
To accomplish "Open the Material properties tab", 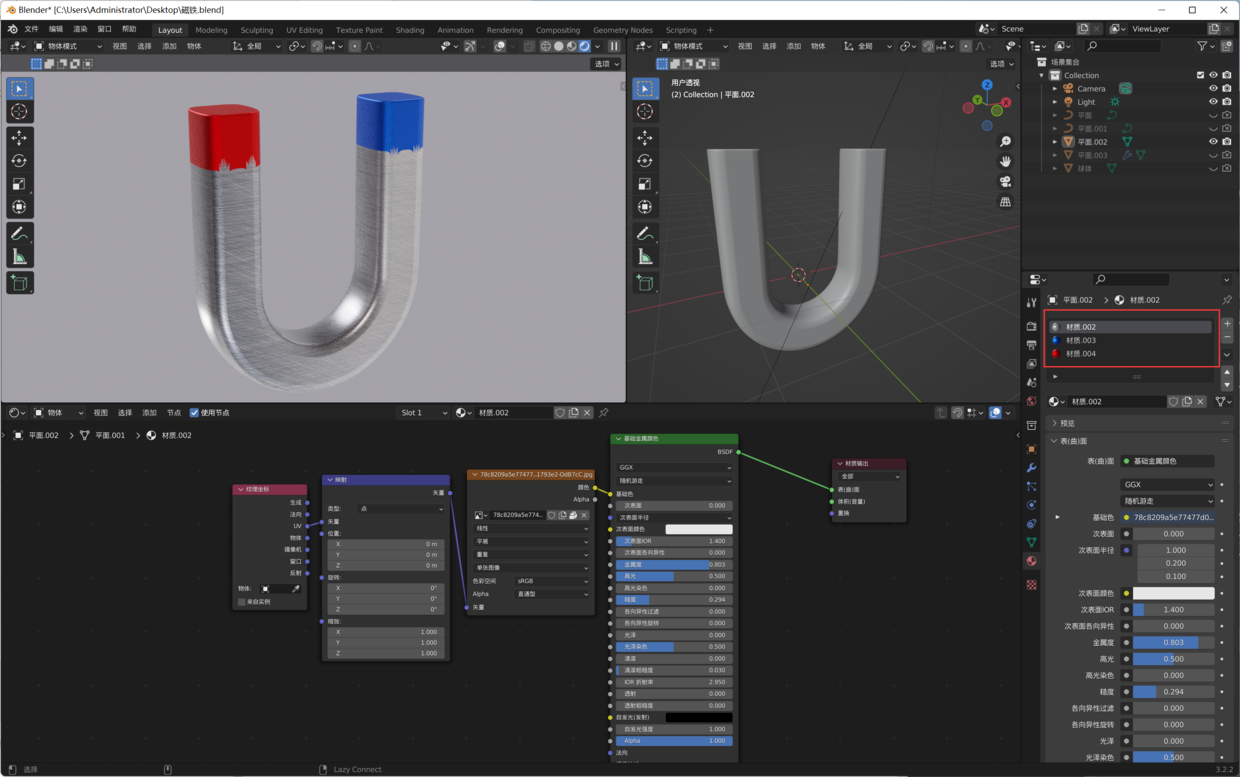I will [1031, 561].
